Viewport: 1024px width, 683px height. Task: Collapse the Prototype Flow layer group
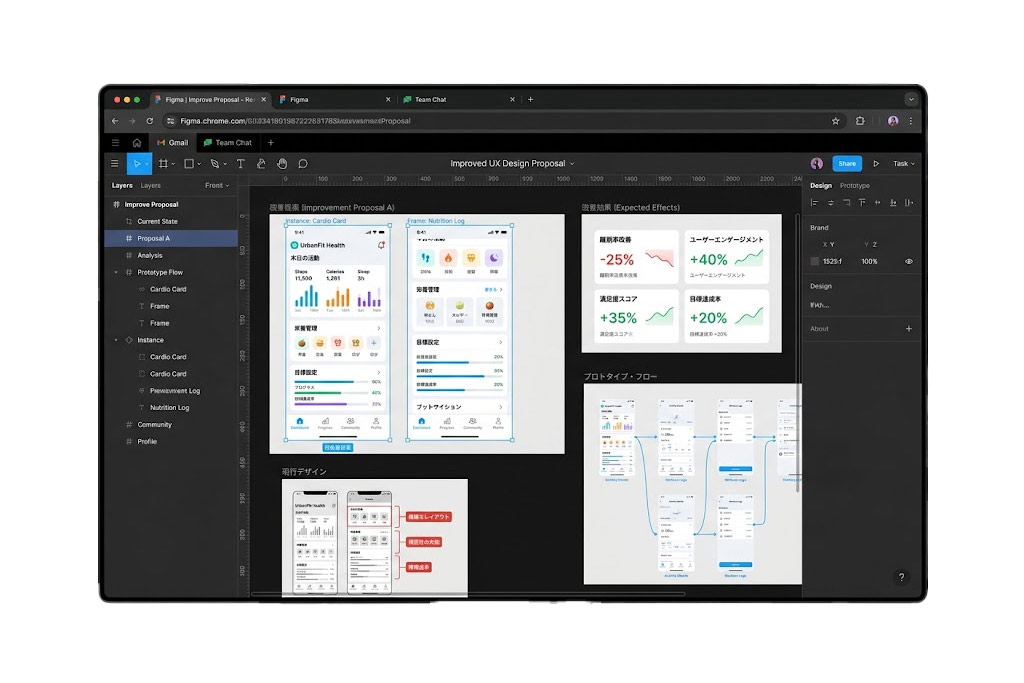click(116, 272)
